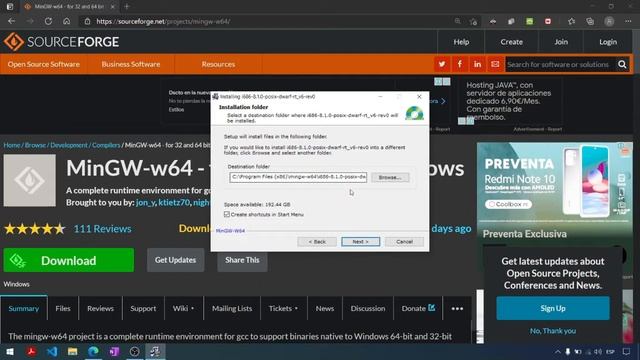The height and width of the screenshot is (360, 640).
Task: Click the browser favorites star icon
Action: coord(571,21)
